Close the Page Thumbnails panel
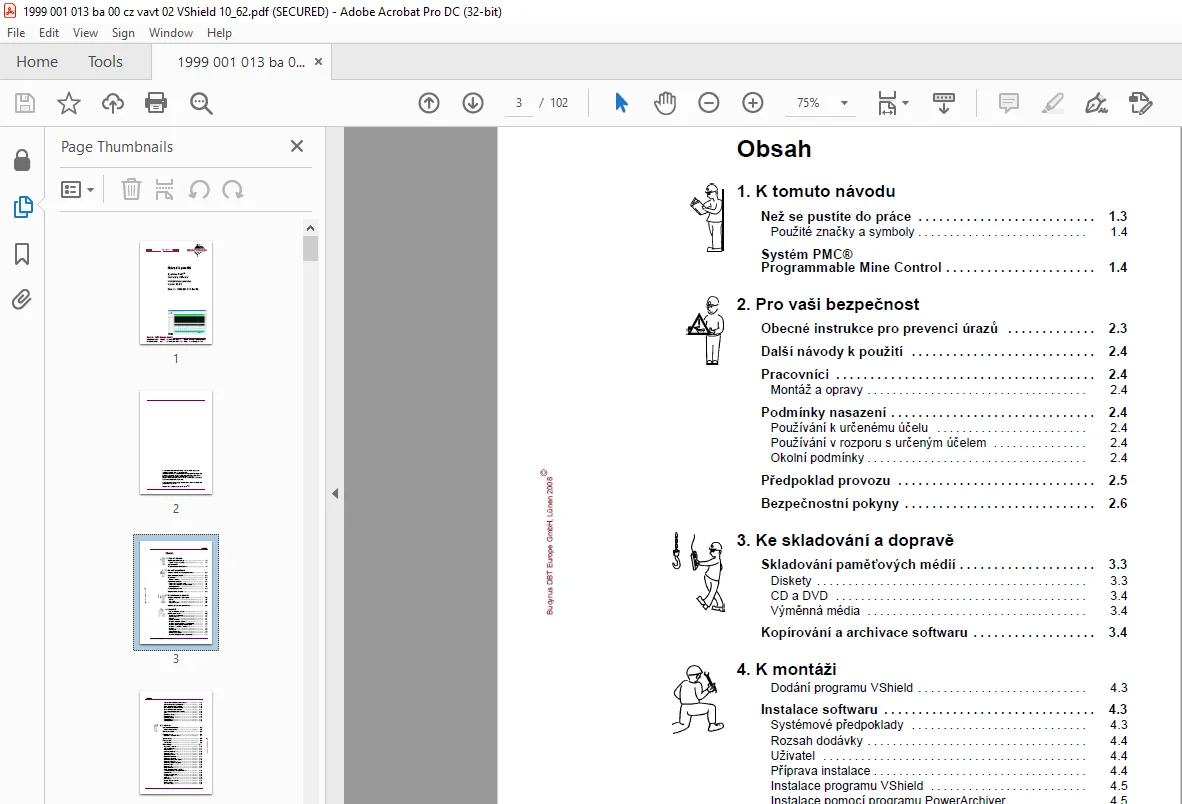Viewport: 1182px width, 804px height. [297, 146]
